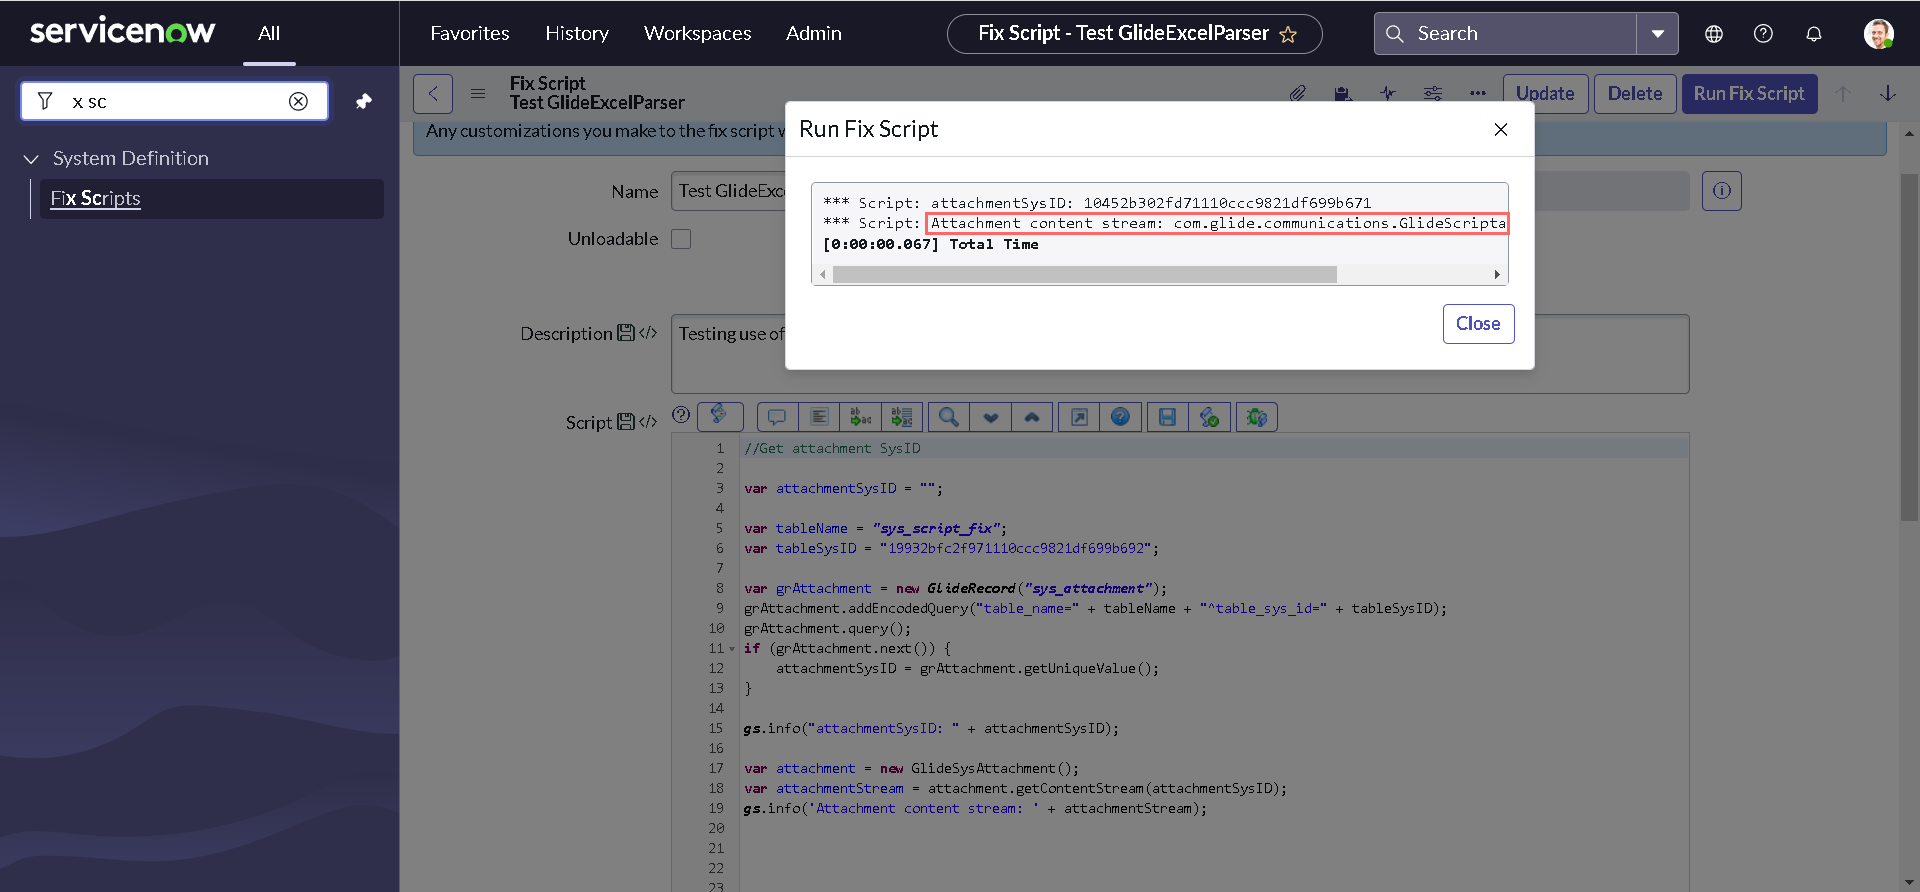Open the activity stream pulse icon
This screenshot has width=1920, height=892.
coord(1388,93)
